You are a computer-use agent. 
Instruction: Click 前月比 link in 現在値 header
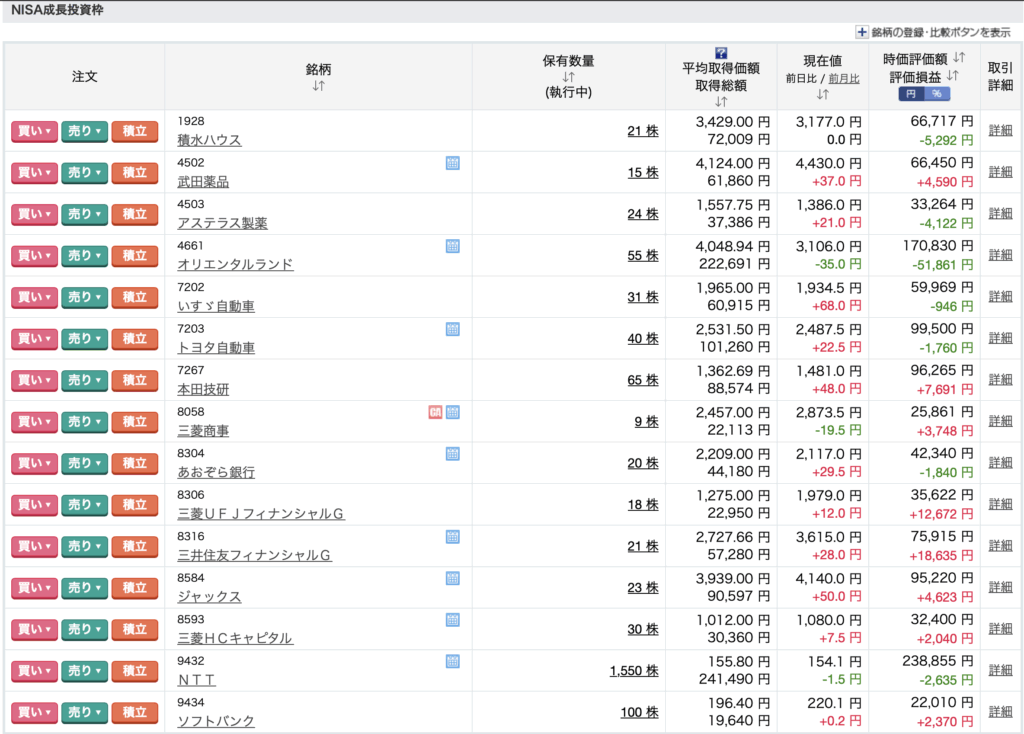844,78
